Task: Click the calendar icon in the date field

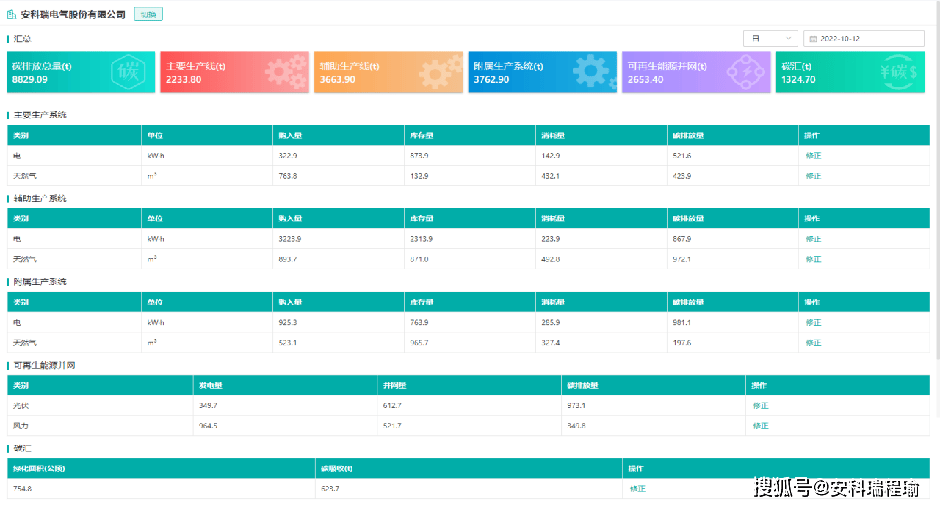Action: tap(813, 38)
